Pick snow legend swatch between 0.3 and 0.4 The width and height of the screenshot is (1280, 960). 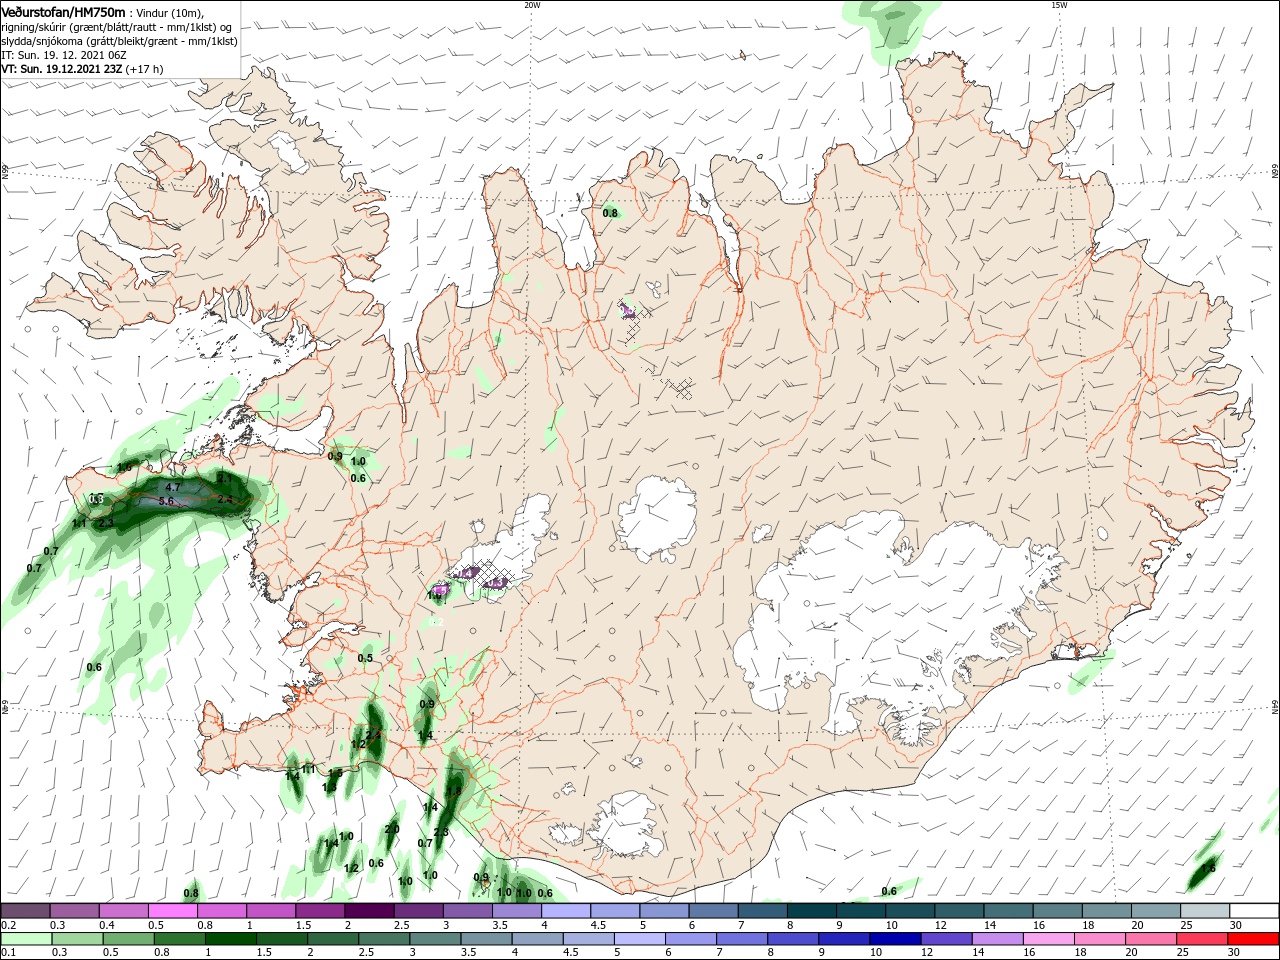(74, 911)
